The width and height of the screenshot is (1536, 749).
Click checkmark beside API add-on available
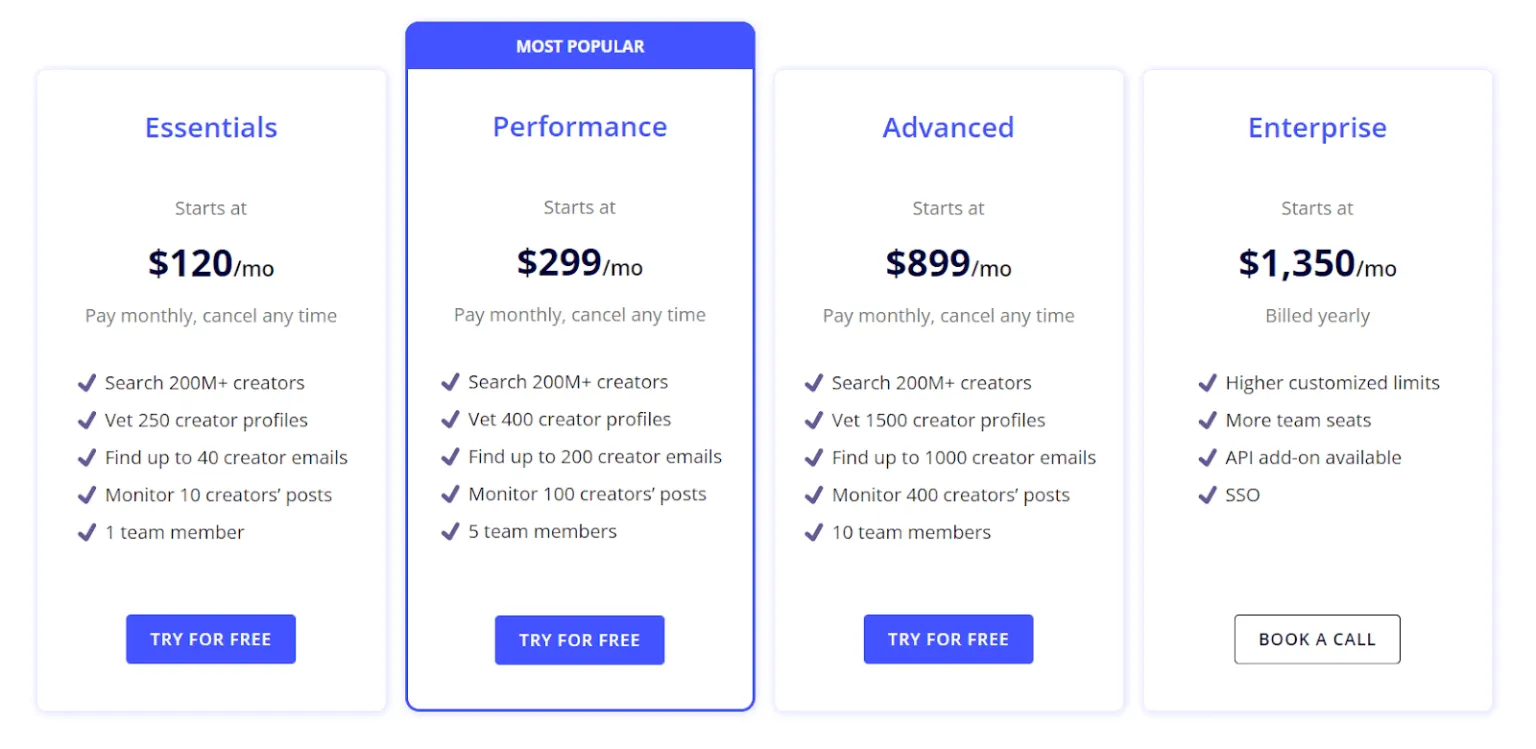[1208, 458]
